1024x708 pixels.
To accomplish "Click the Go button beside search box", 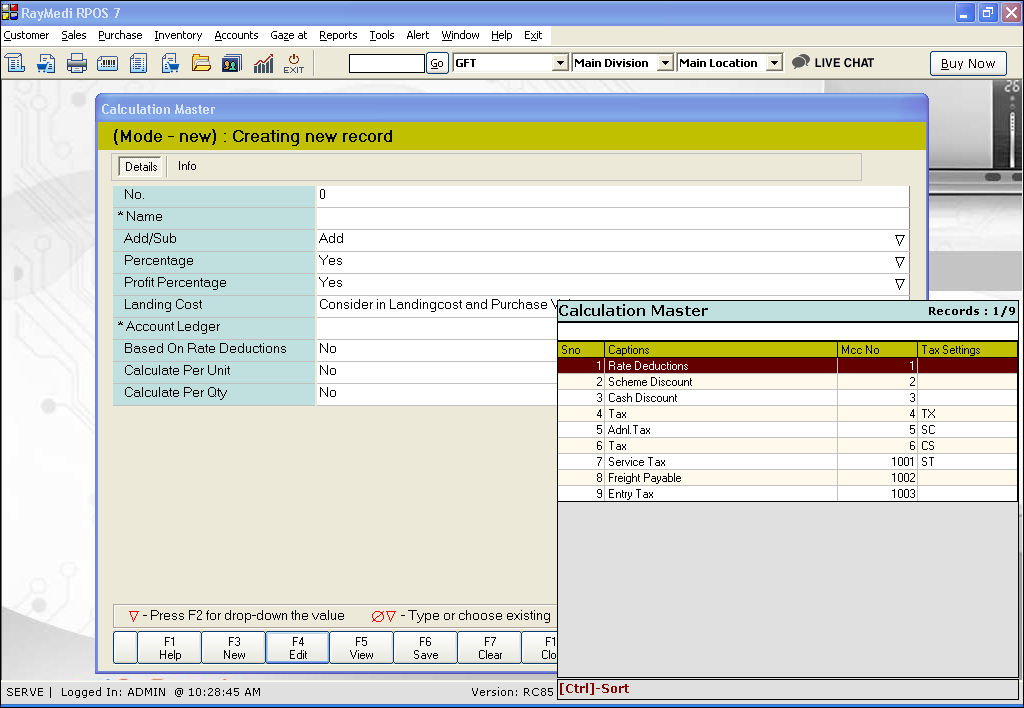I will tap(437, 63).
